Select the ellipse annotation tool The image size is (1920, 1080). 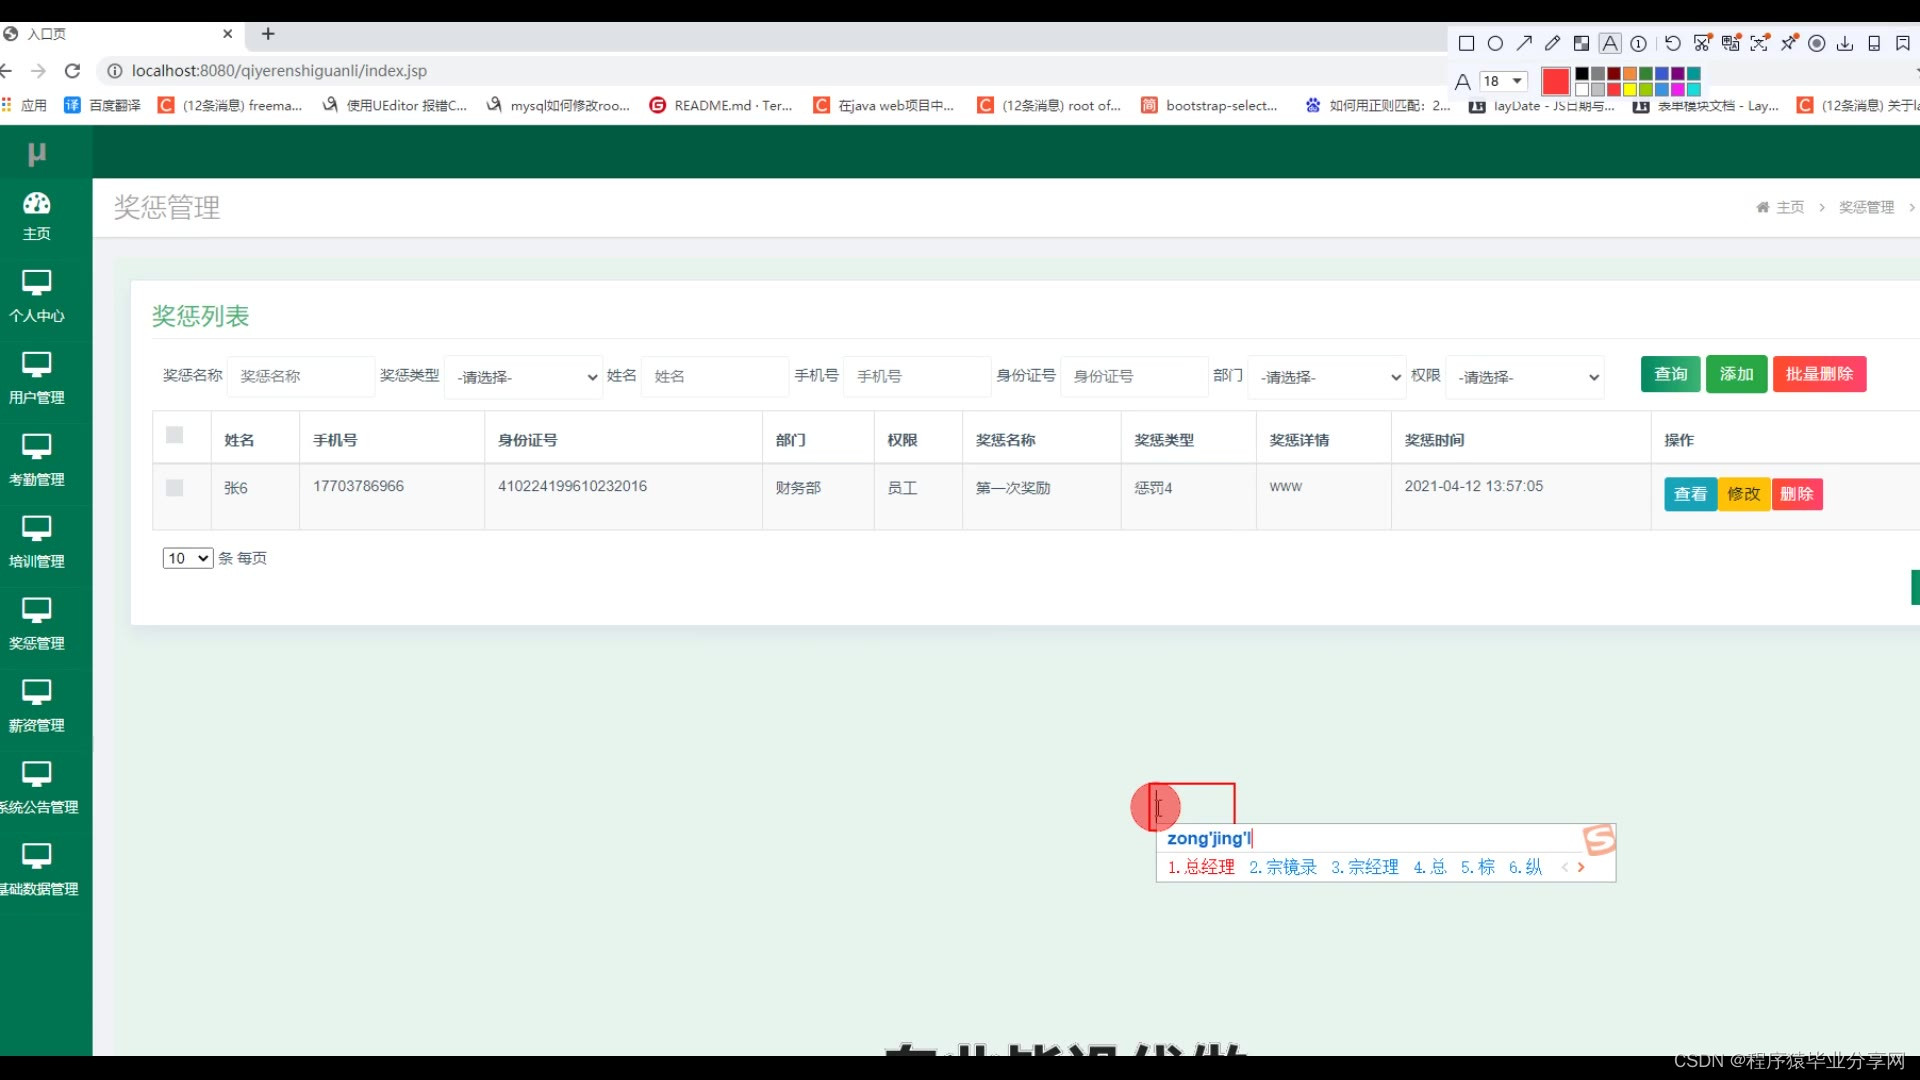click(x=1495, y=44)
